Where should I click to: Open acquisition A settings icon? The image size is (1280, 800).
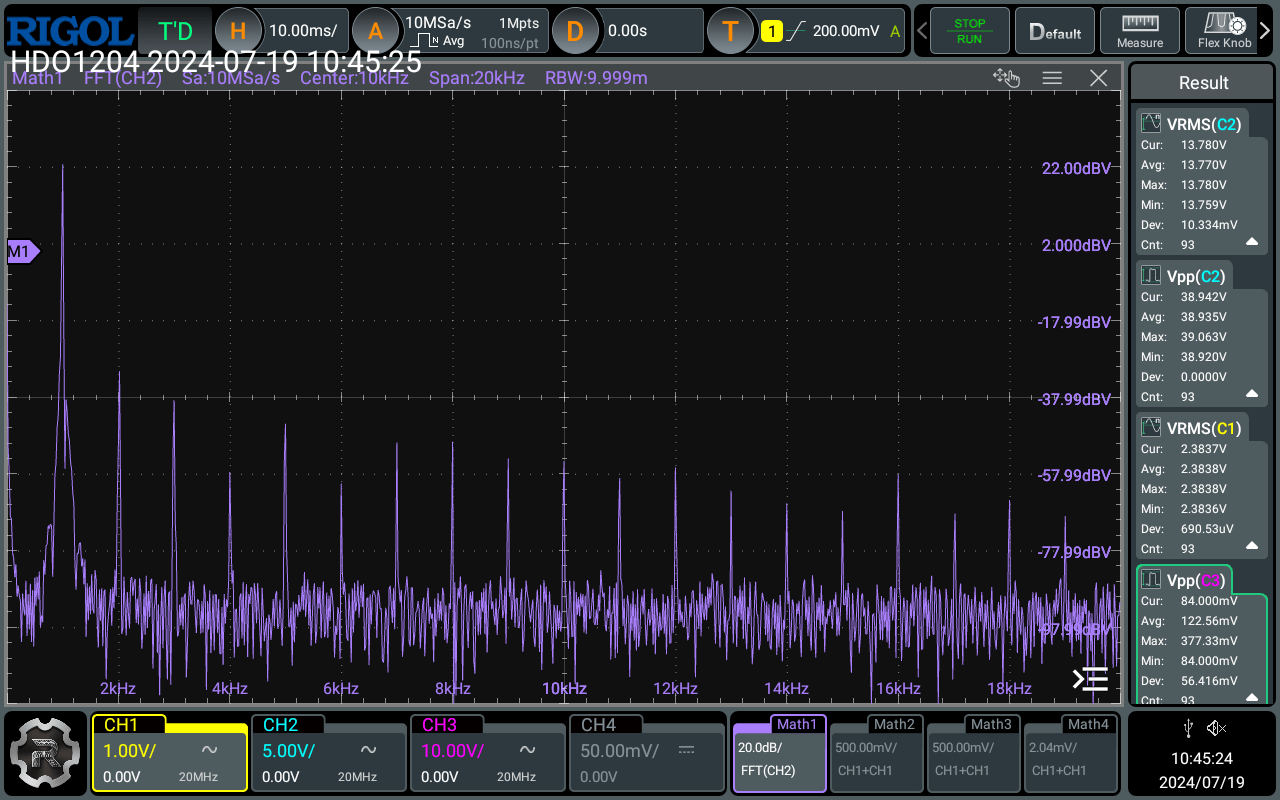tap(375, 31)
